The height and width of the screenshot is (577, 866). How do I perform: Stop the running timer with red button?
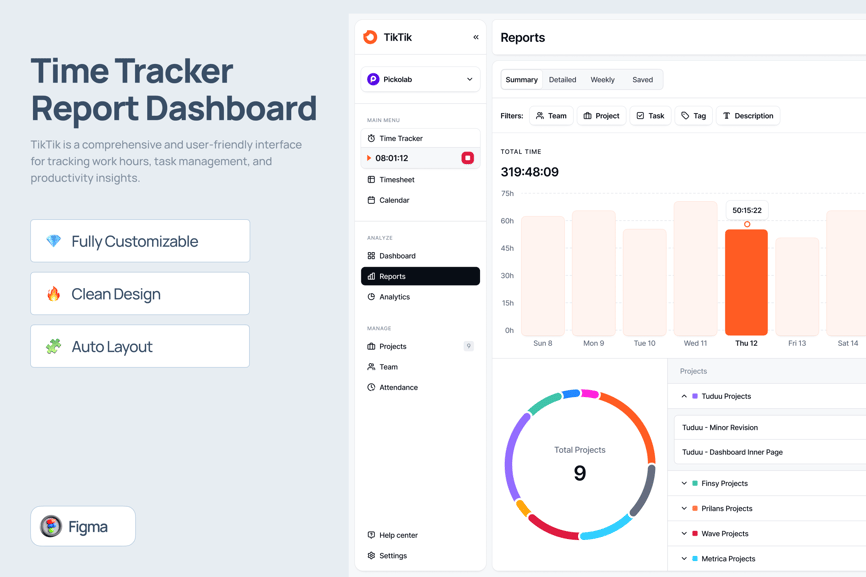pos(467,158)
